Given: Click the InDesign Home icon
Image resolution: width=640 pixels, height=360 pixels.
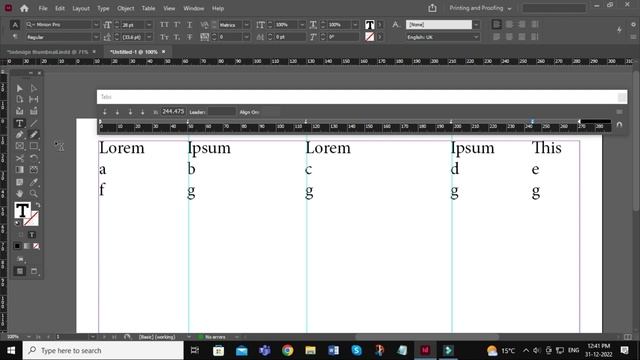Looking at the screenshot, I should (24, 8).
